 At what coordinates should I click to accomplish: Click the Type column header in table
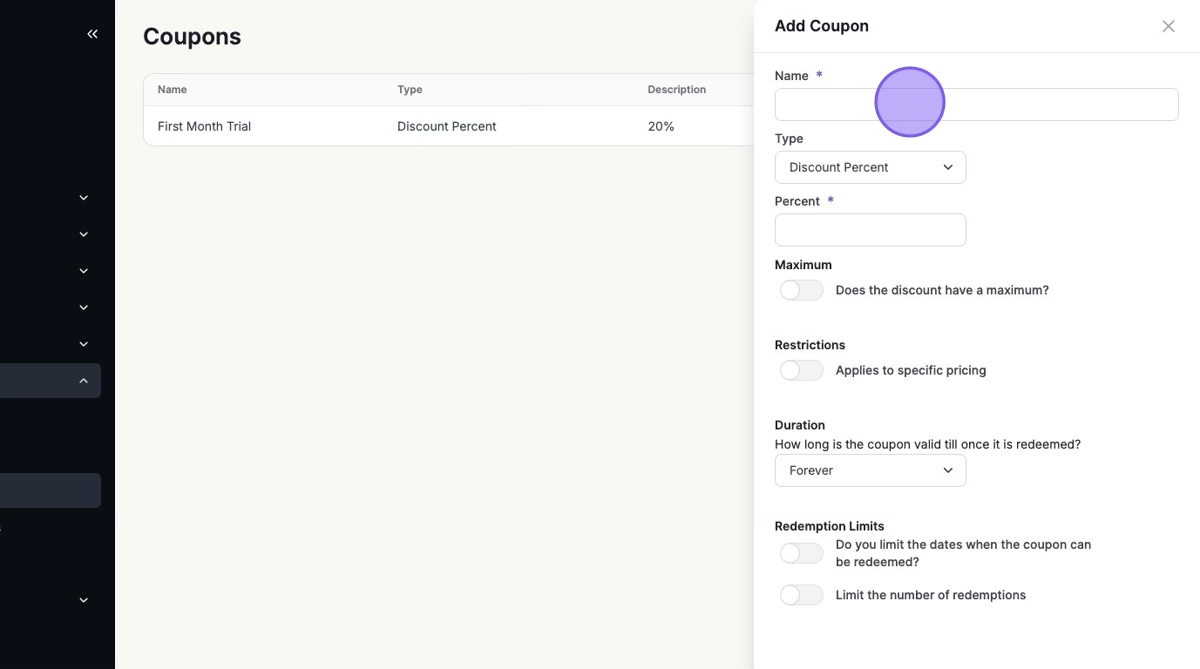tap(409, 90)
